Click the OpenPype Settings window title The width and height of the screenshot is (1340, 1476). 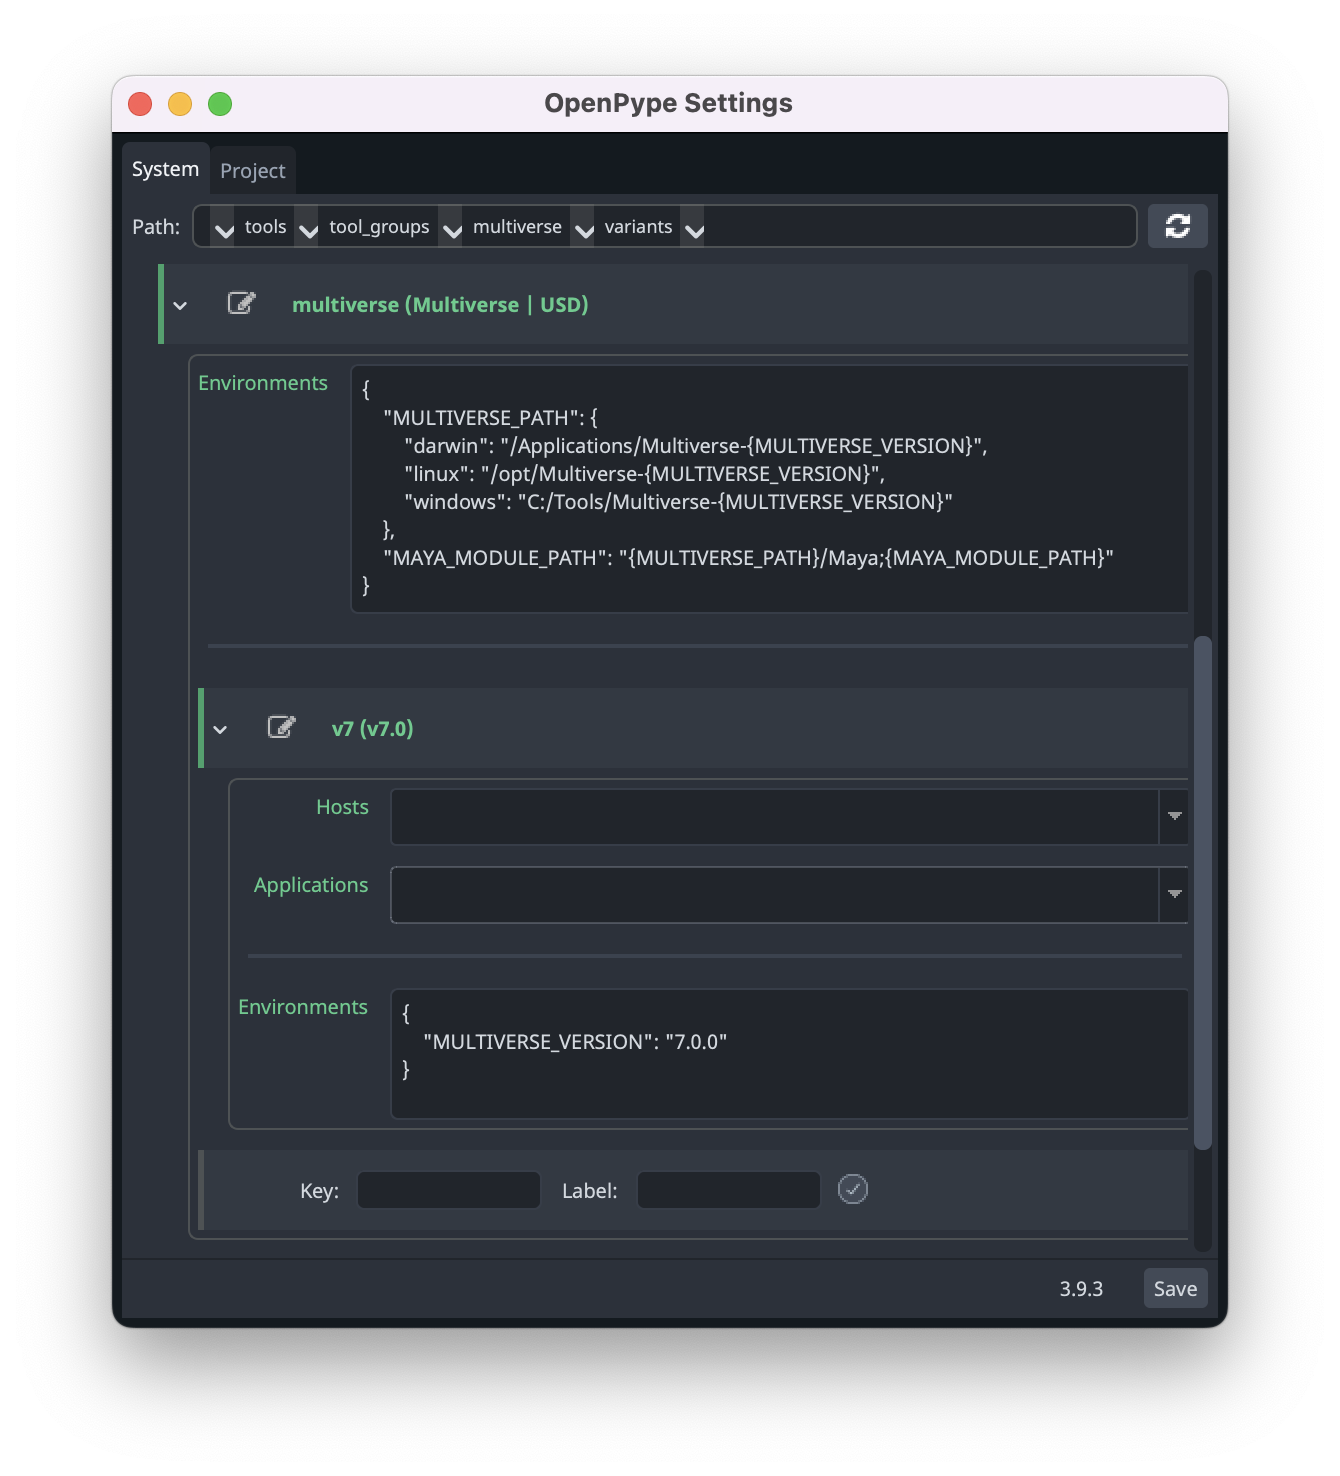pos(668,103)
